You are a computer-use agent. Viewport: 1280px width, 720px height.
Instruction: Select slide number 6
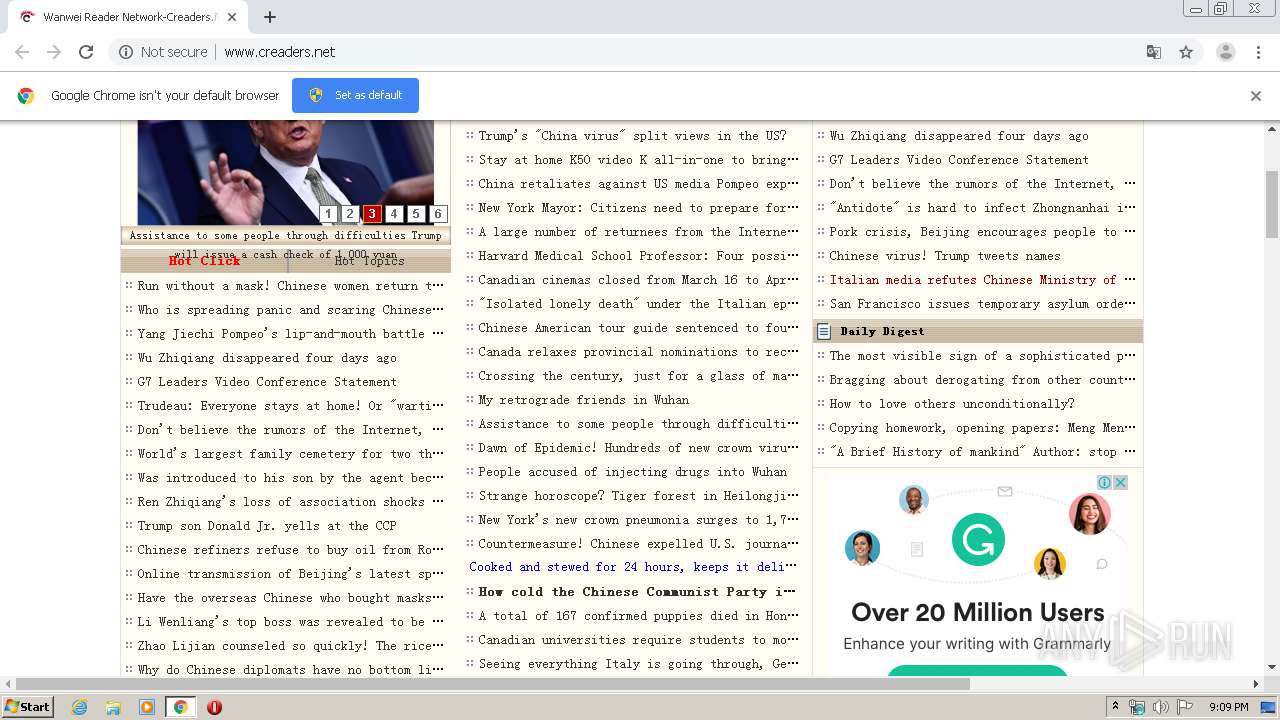pos(438,214)
